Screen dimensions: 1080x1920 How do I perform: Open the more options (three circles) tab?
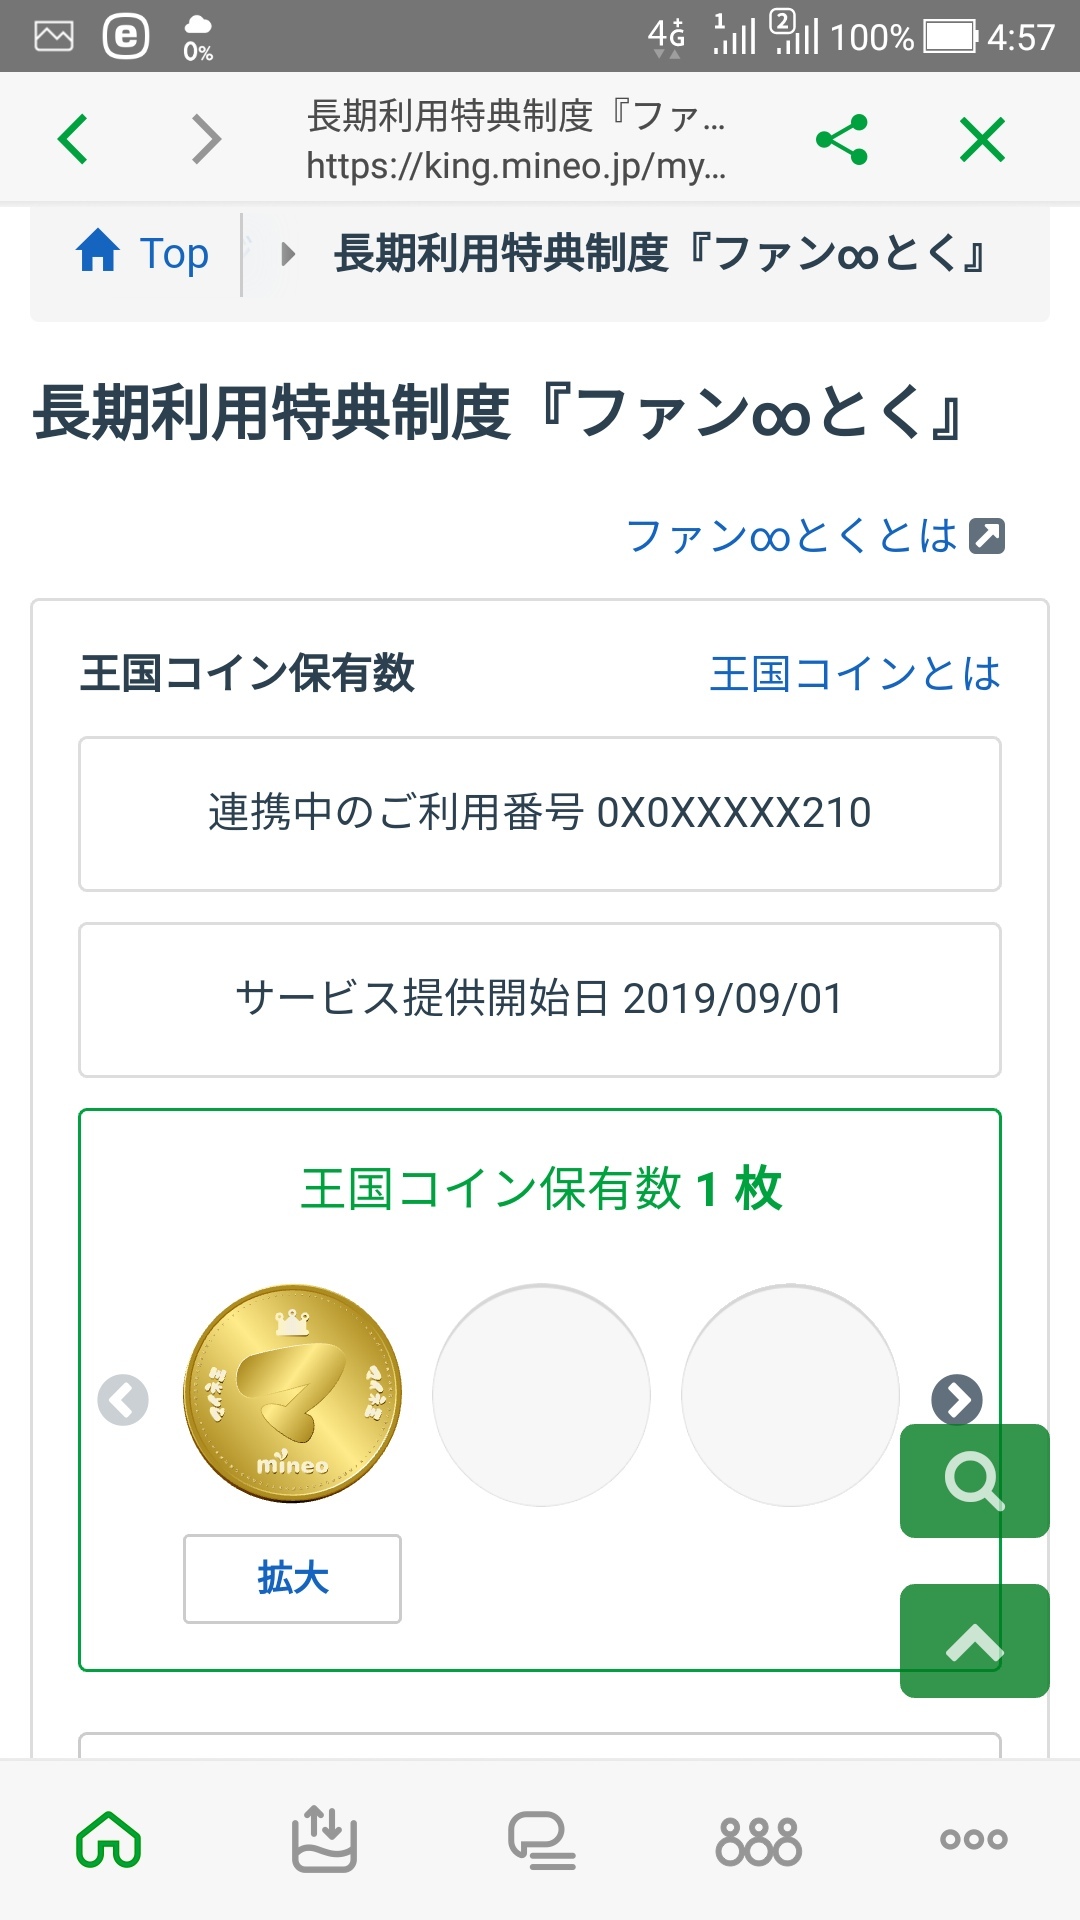point(973,1840)
